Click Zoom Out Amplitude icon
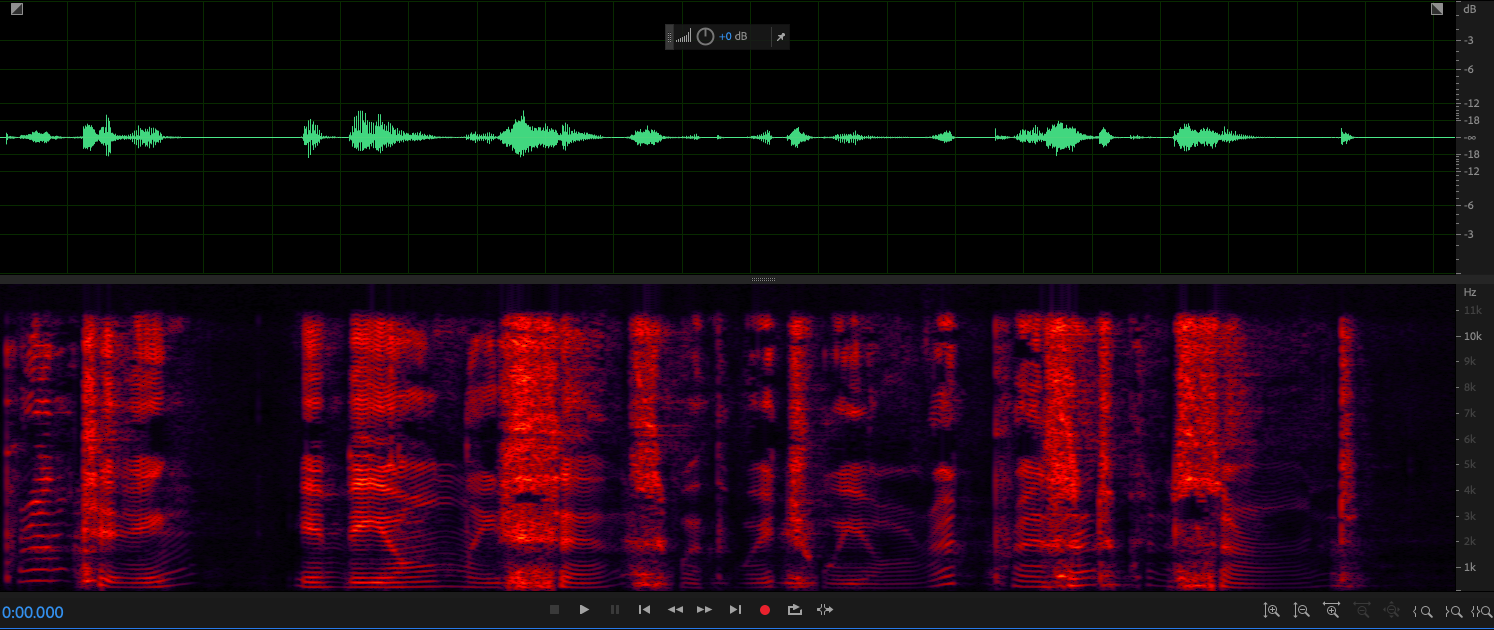Viewport: 1494px width, 630px height. coord(1301,610)
